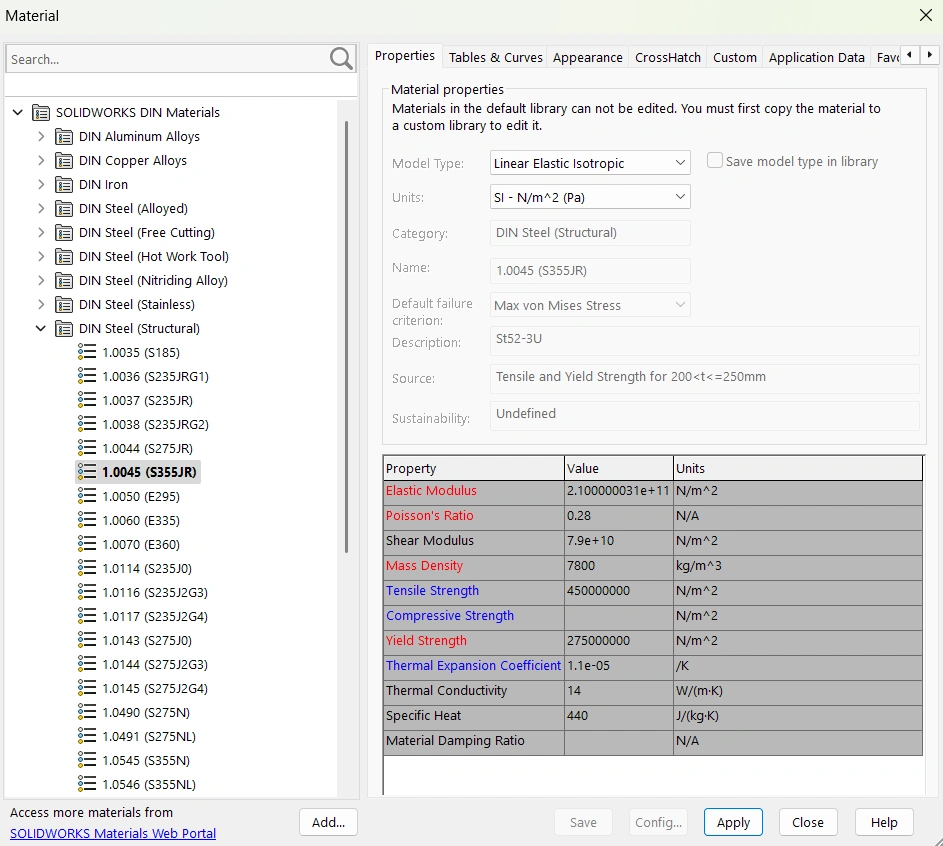Click the material icon beside 1.0036 (S235JRG1)
The width and height of the screenshot is (943, 846).
87,376
